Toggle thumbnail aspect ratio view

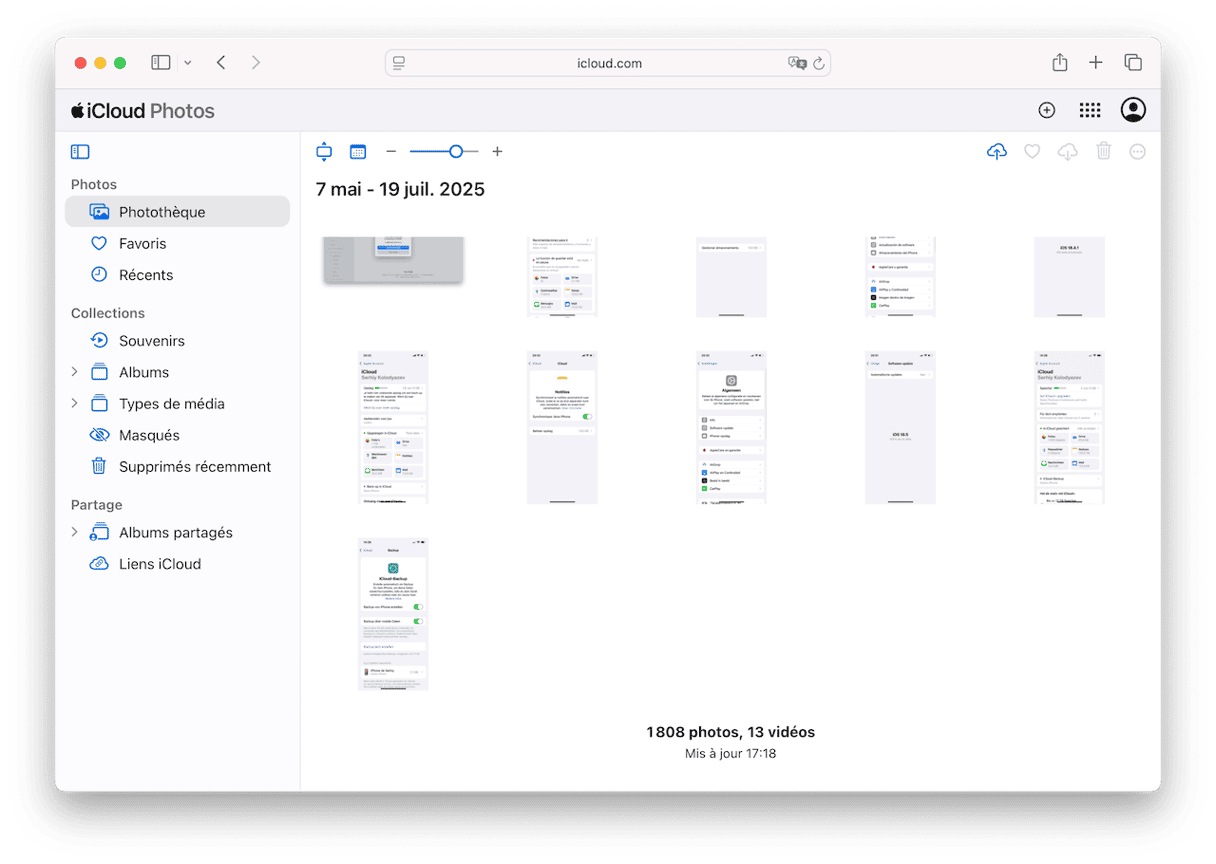click(x=324, y=152)
